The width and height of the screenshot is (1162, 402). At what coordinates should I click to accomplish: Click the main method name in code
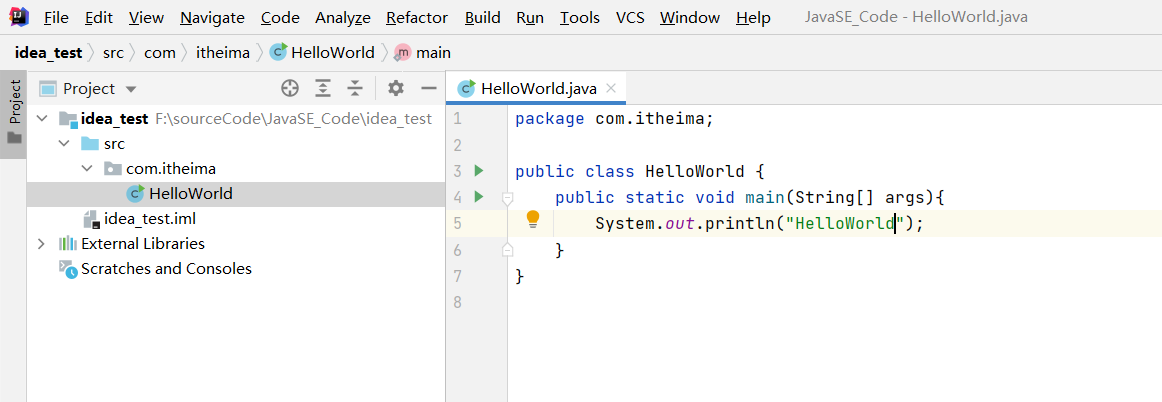765,197
